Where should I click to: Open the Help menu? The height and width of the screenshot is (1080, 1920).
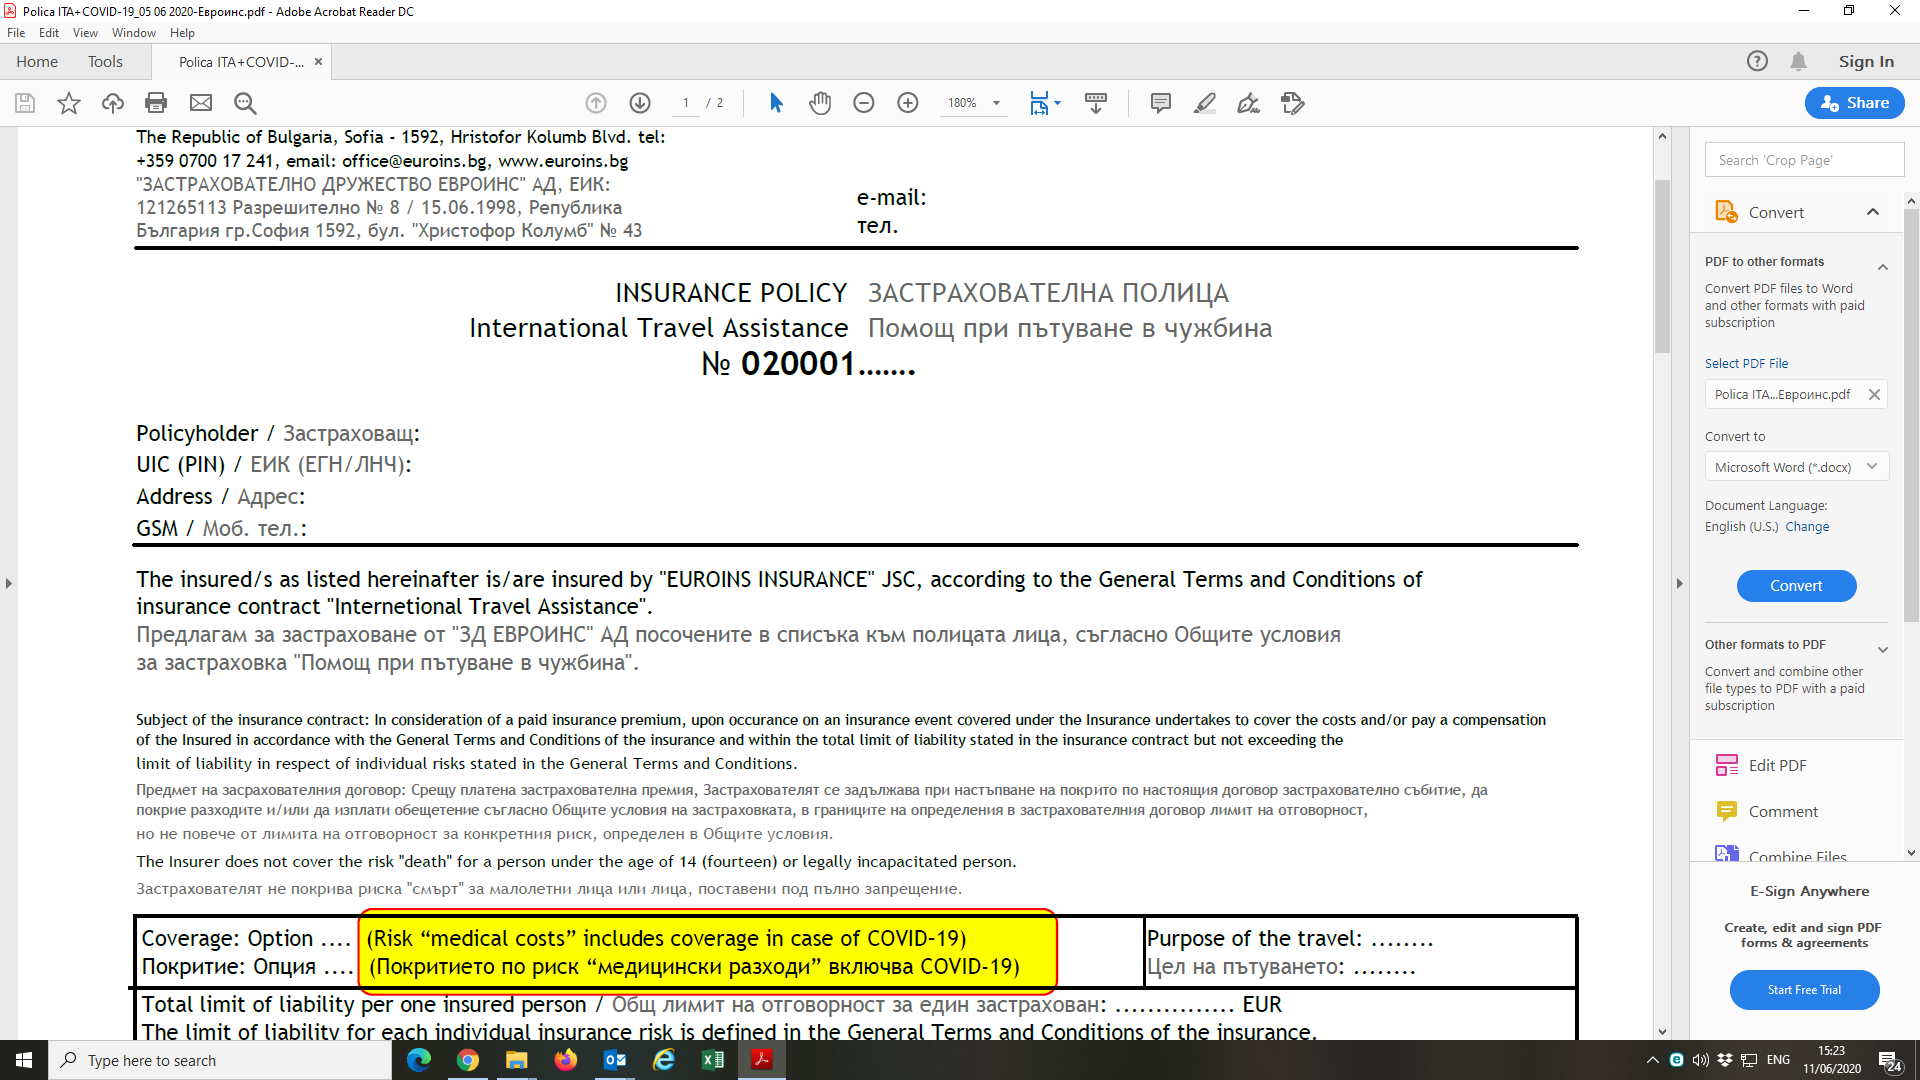tap(182, 33)
